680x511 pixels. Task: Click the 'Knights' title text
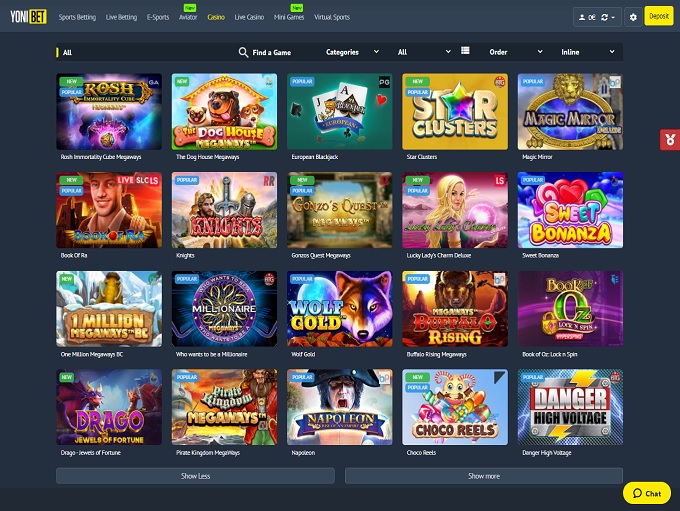pos(185,256)
